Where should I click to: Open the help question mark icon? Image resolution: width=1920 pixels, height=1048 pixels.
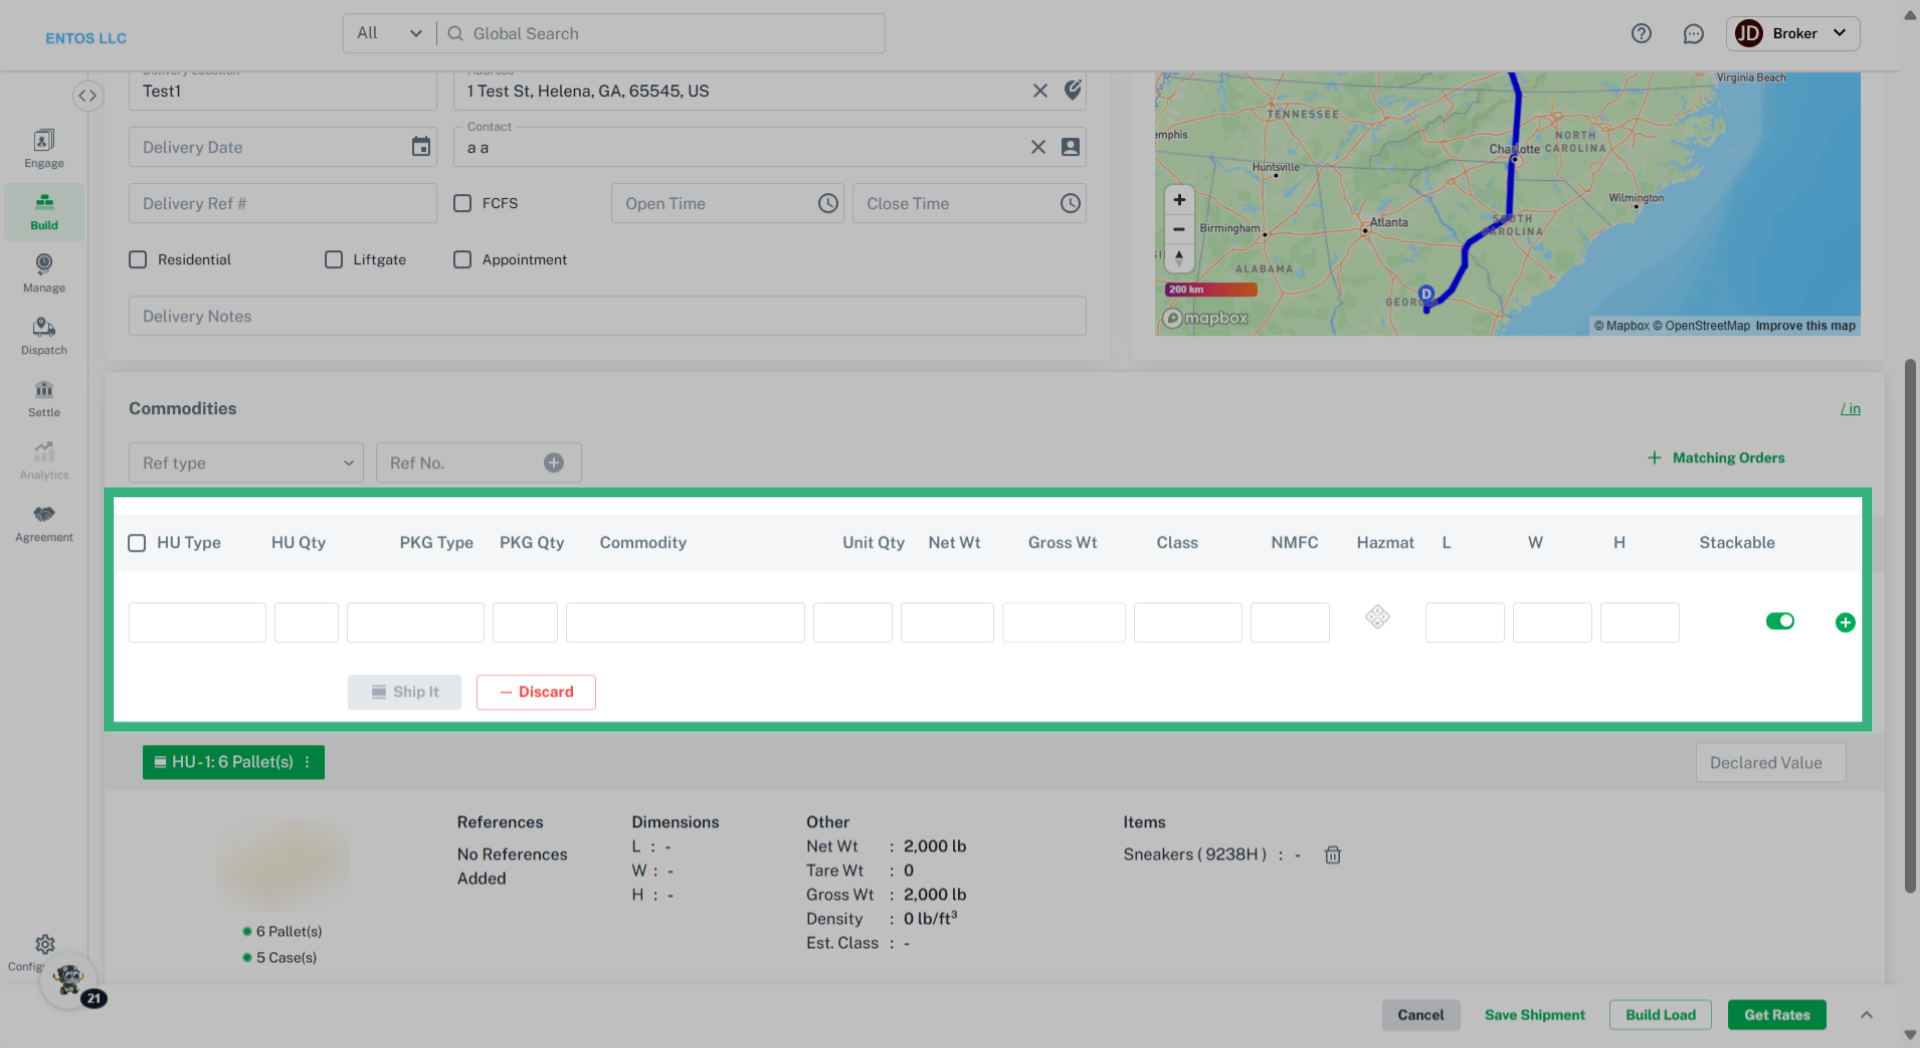pos(1641,33)
